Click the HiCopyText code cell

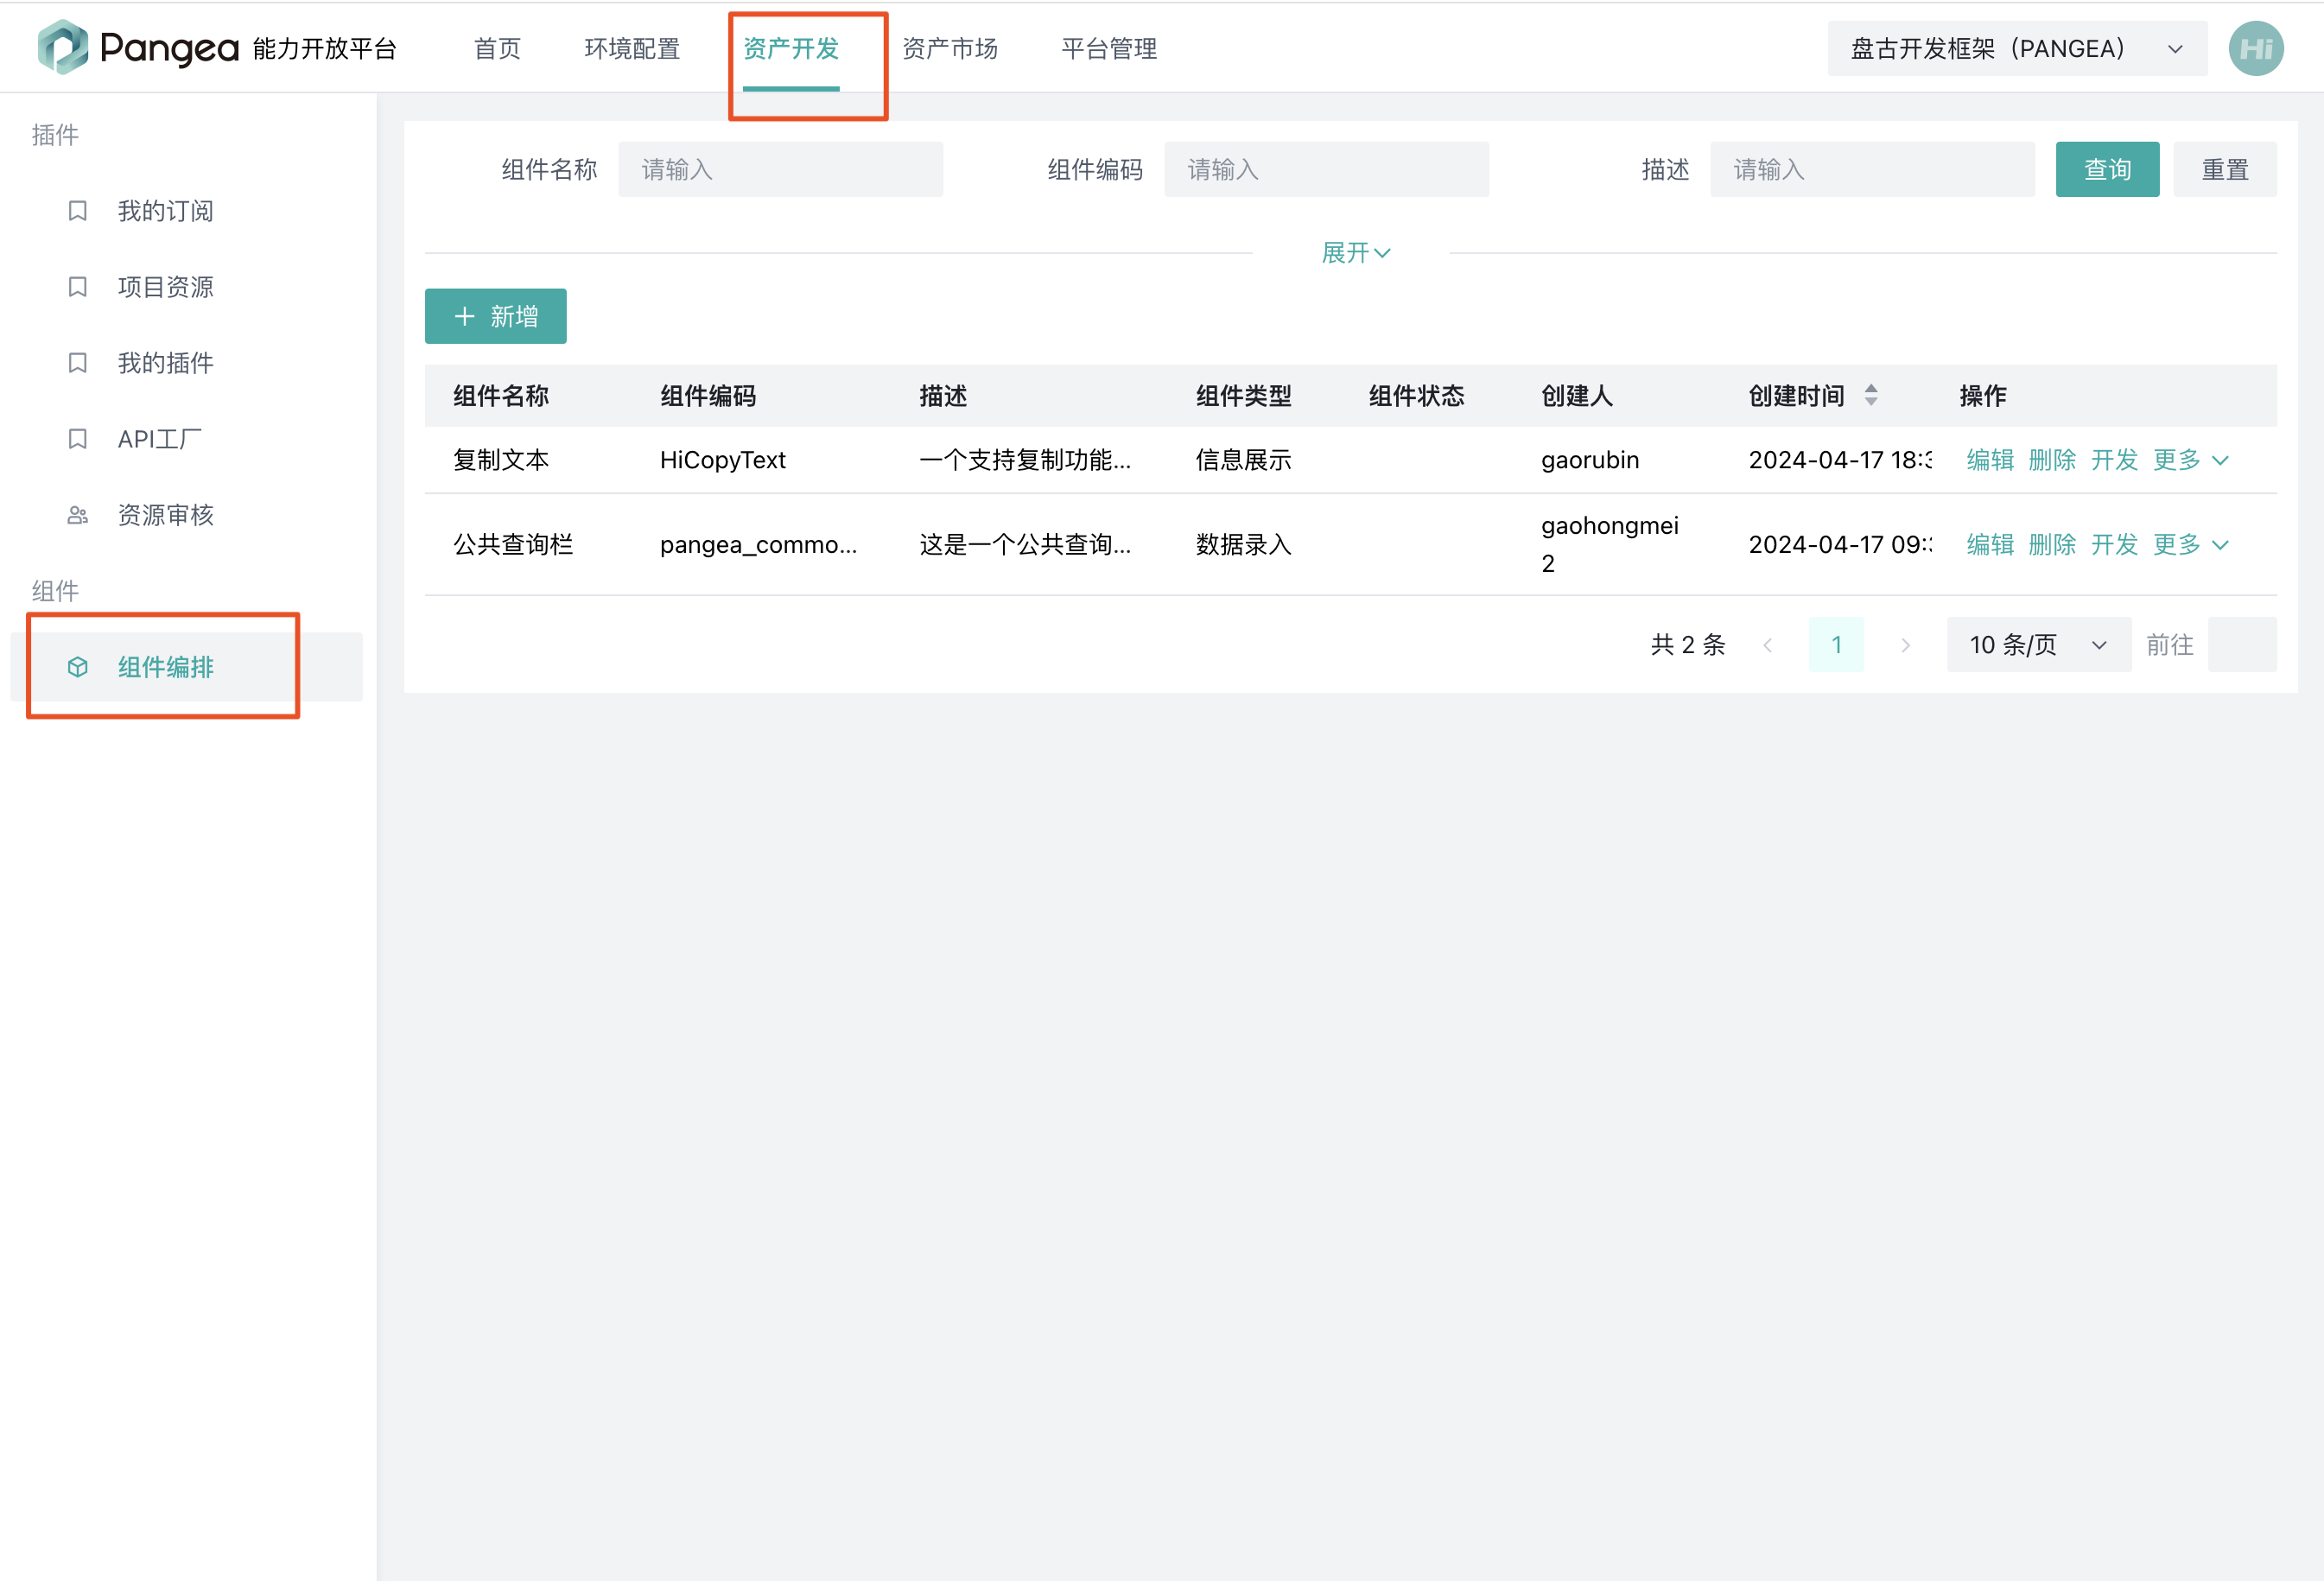[722, 460]
